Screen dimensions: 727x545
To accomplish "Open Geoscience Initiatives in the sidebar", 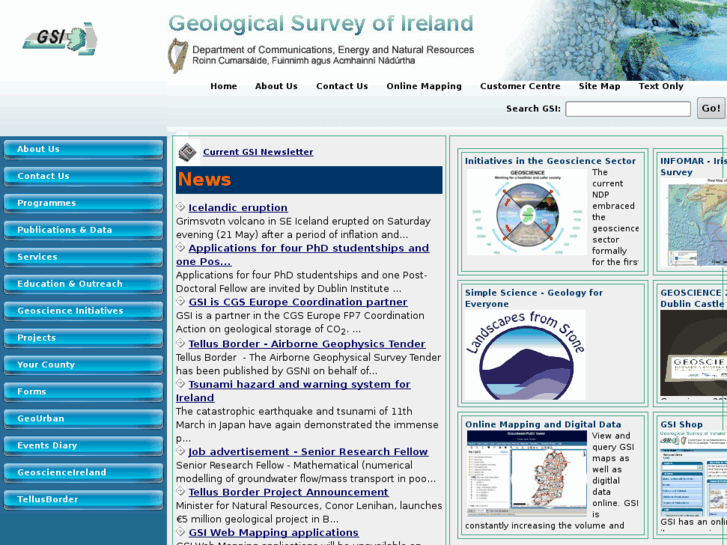I will click(x=83, y=311).
